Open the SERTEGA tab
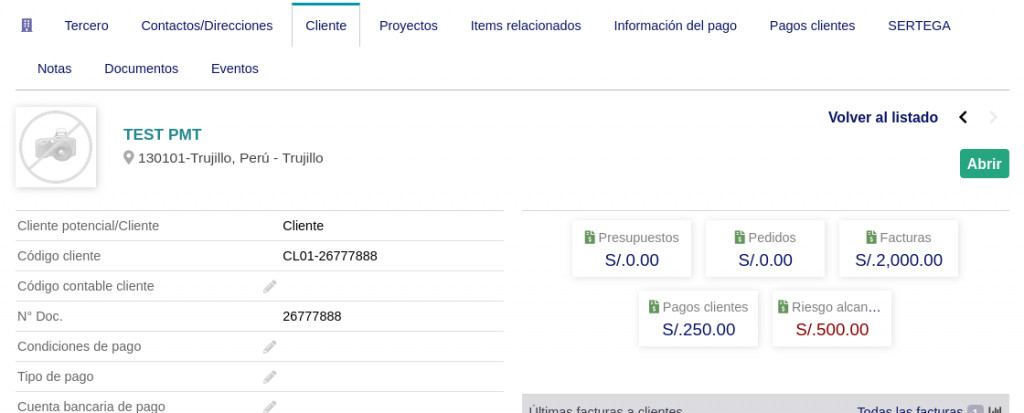 pyautogui.click(x=919, y=26)
